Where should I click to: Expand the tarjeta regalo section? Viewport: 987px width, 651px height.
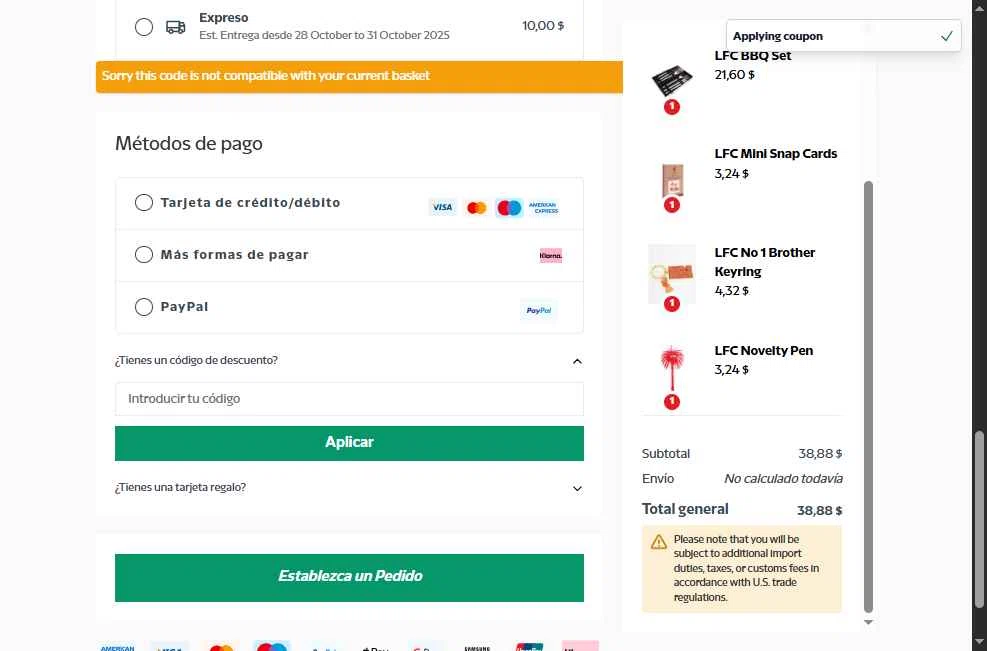[577, 488]
